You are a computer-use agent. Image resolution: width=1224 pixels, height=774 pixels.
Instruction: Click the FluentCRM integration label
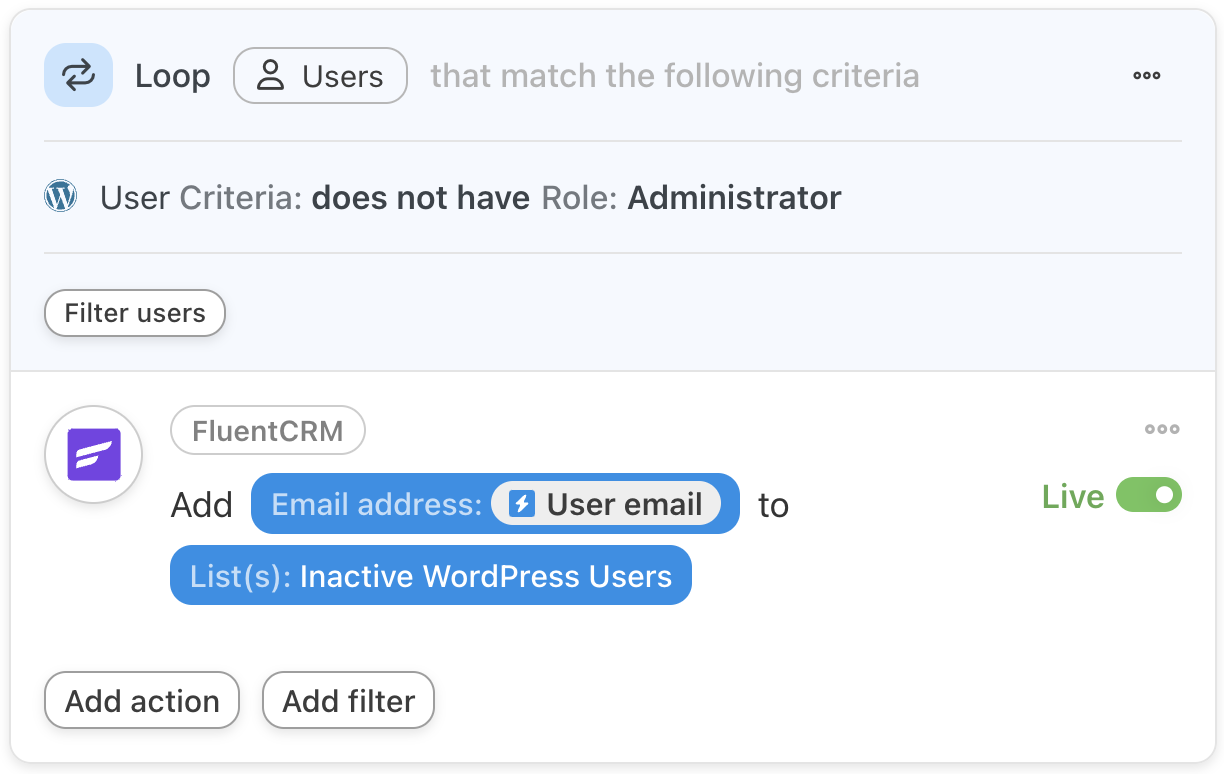(x=268, y=431)
